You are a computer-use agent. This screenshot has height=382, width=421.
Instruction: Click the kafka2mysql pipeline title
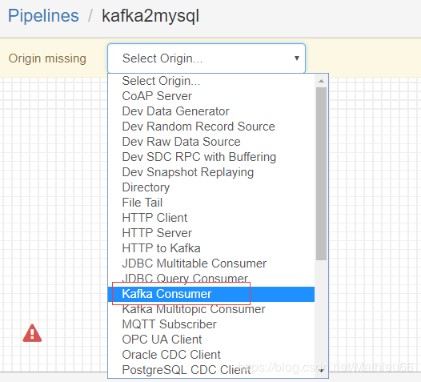point(150,16)
